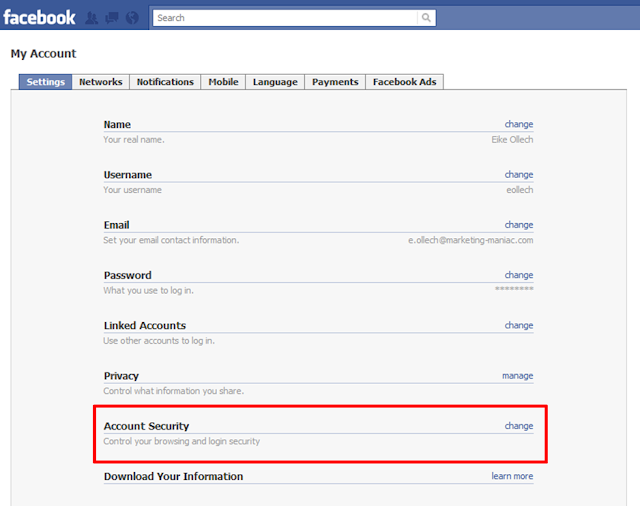The width and height of the screenshot is (640, 506).
Task: Click the Name section heading
Action: click(117, 124)
